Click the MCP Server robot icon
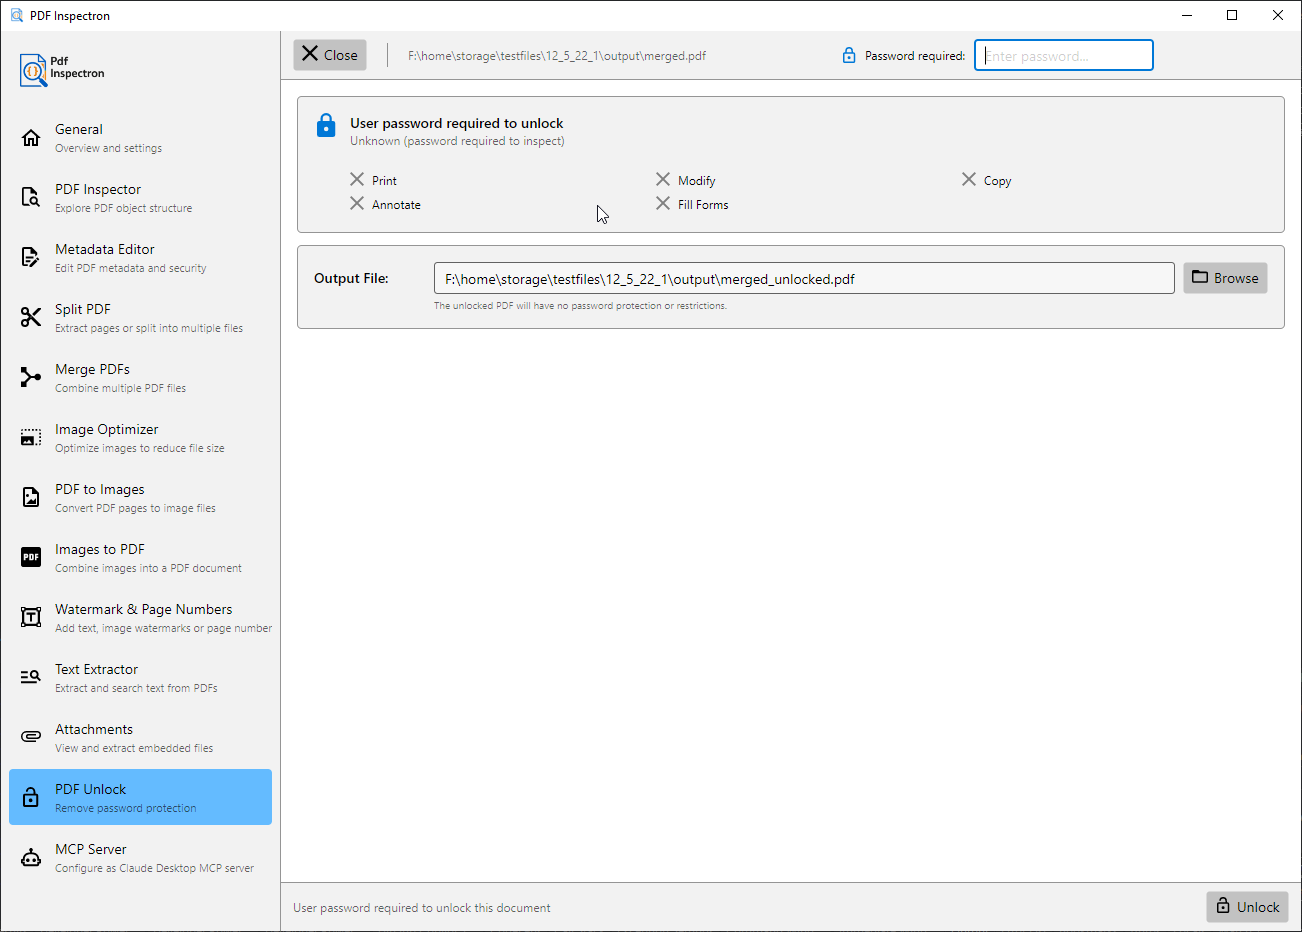This screenshot has width=1302, height=932. [31, 858]
